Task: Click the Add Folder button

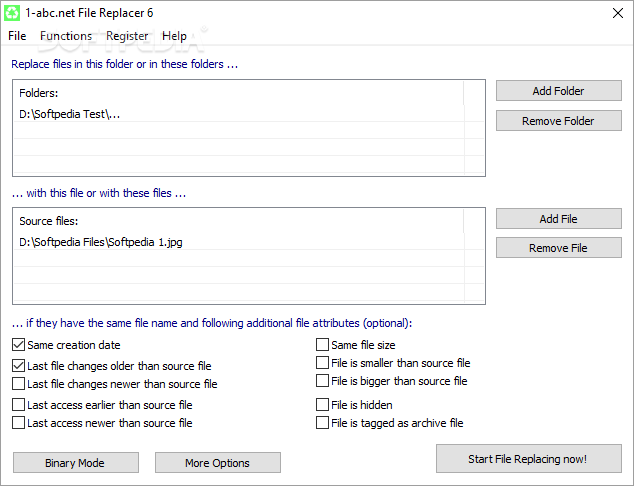Action: (x=558, y=91)
